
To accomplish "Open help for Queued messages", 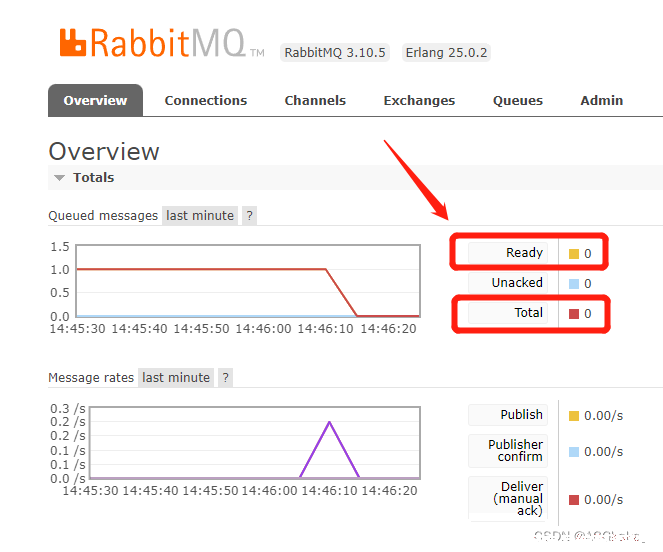I will click(x=249, y=215).
